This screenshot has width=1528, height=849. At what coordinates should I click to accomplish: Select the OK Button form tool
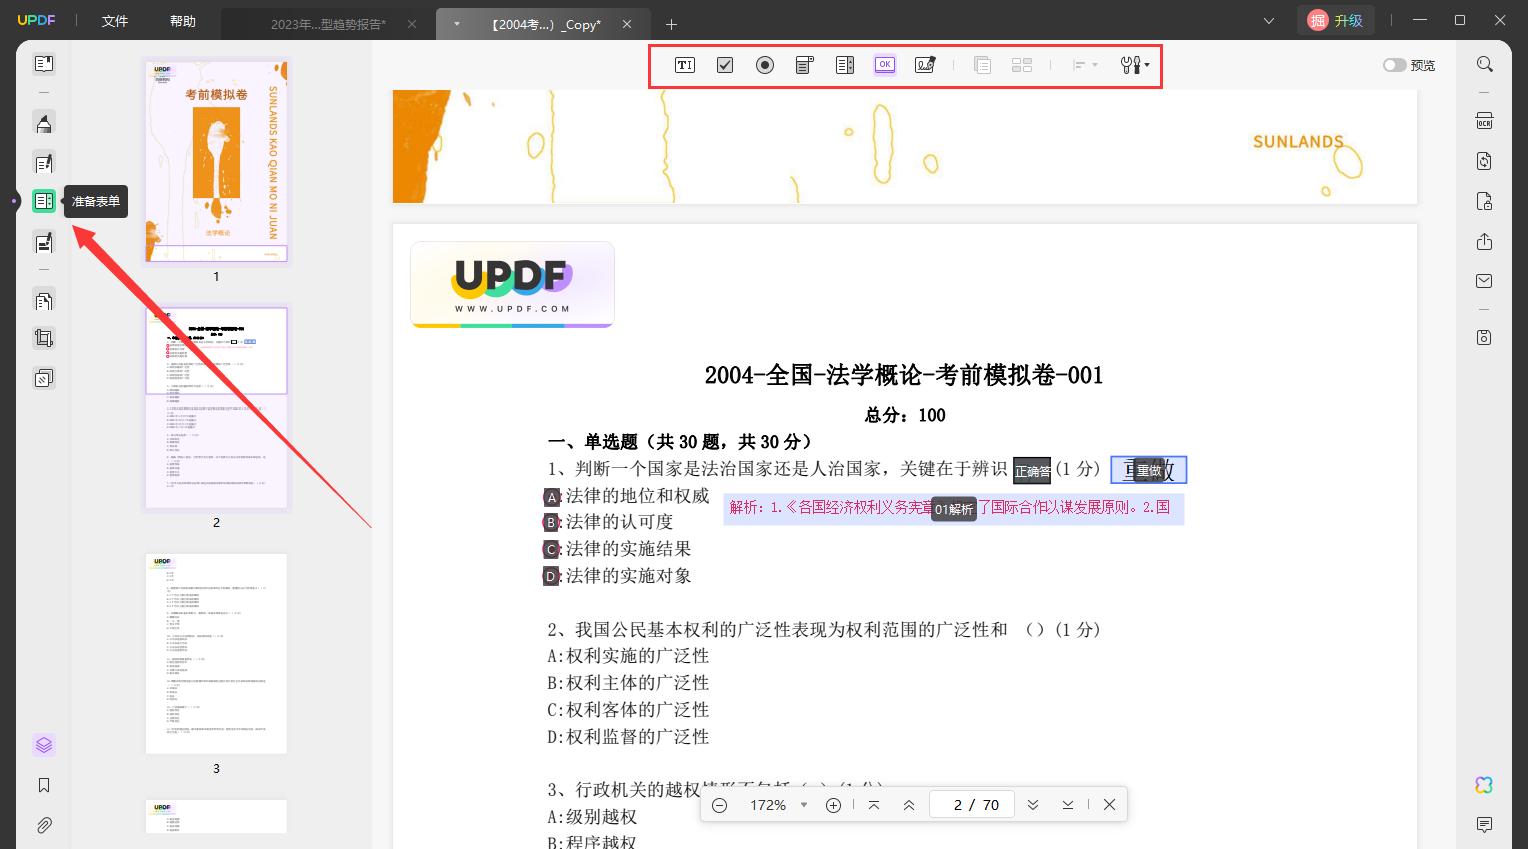[x=885, y=65]
